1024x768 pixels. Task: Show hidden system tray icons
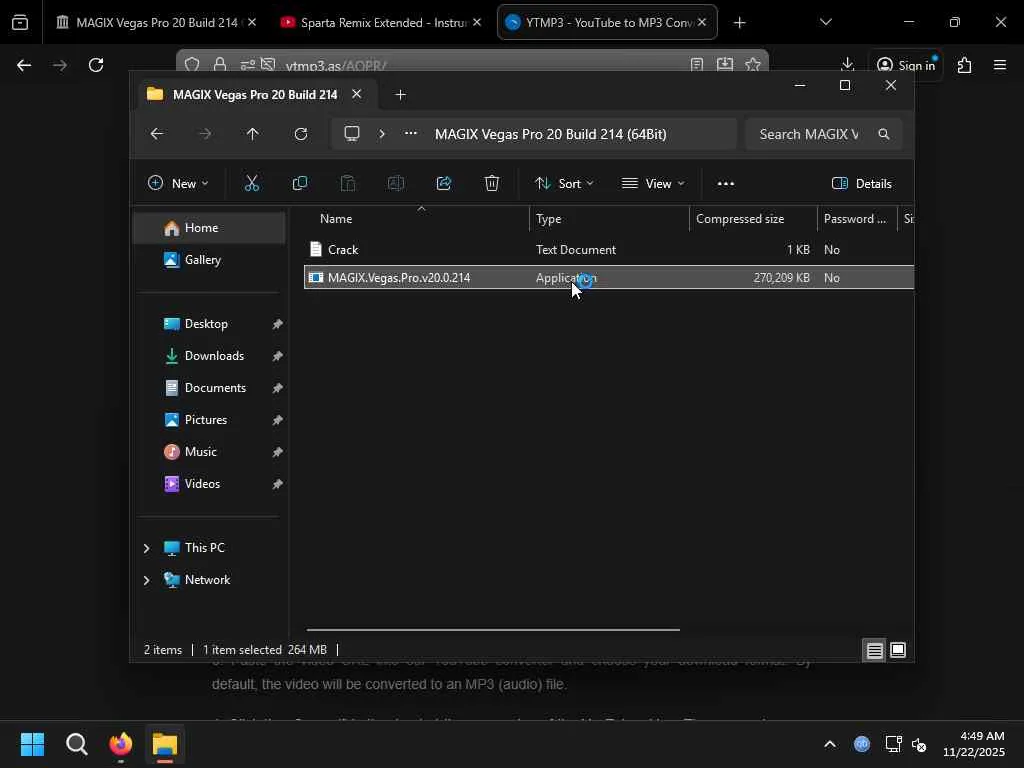829,744
